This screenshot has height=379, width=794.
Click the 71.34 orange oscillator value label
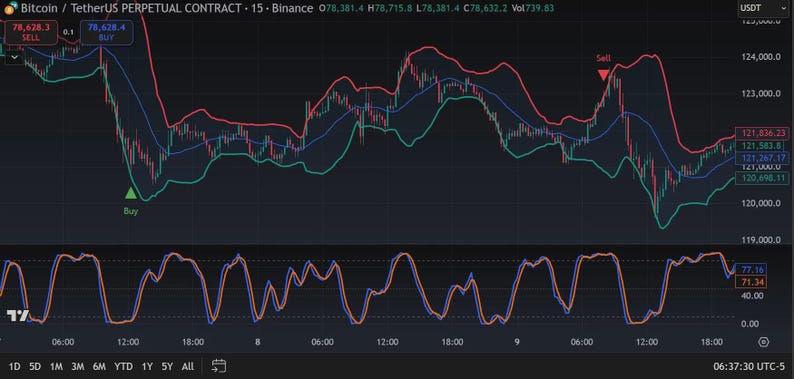tap(750, 282)
